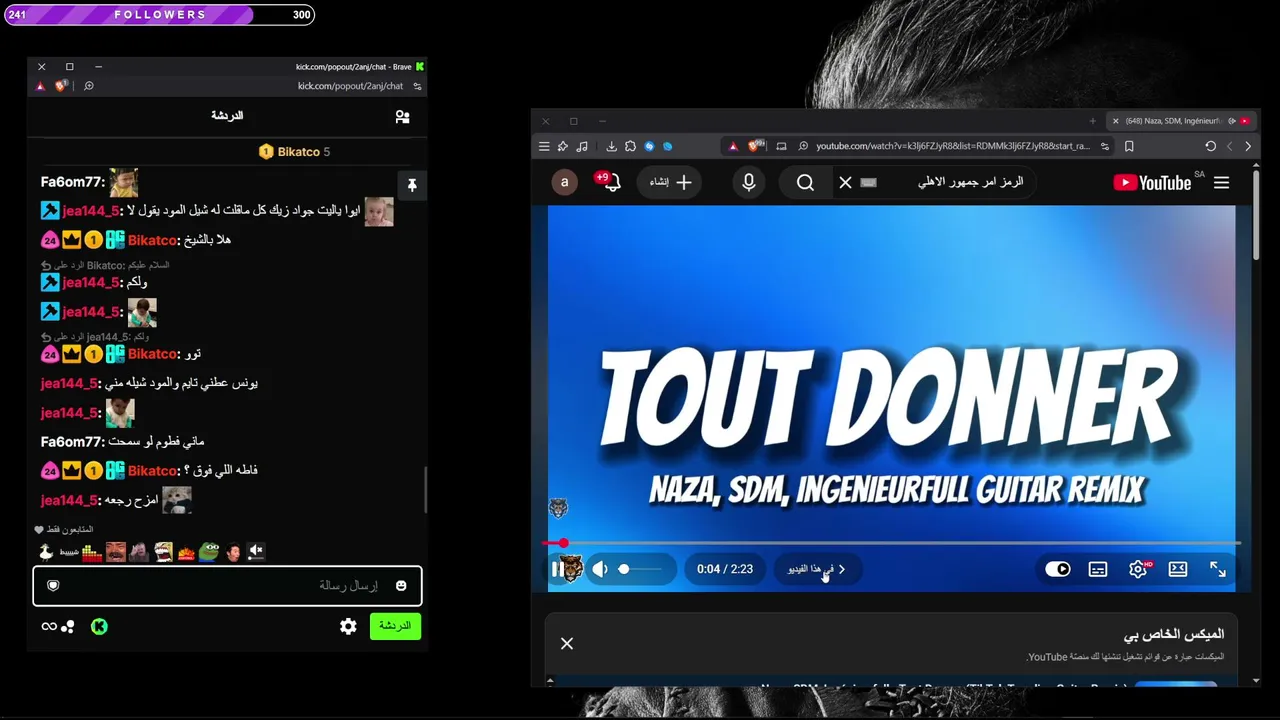The width and height of the screenshot is (1280, 720).
Task: Click the infinity points icon below chat
Action: pos(49,627)
